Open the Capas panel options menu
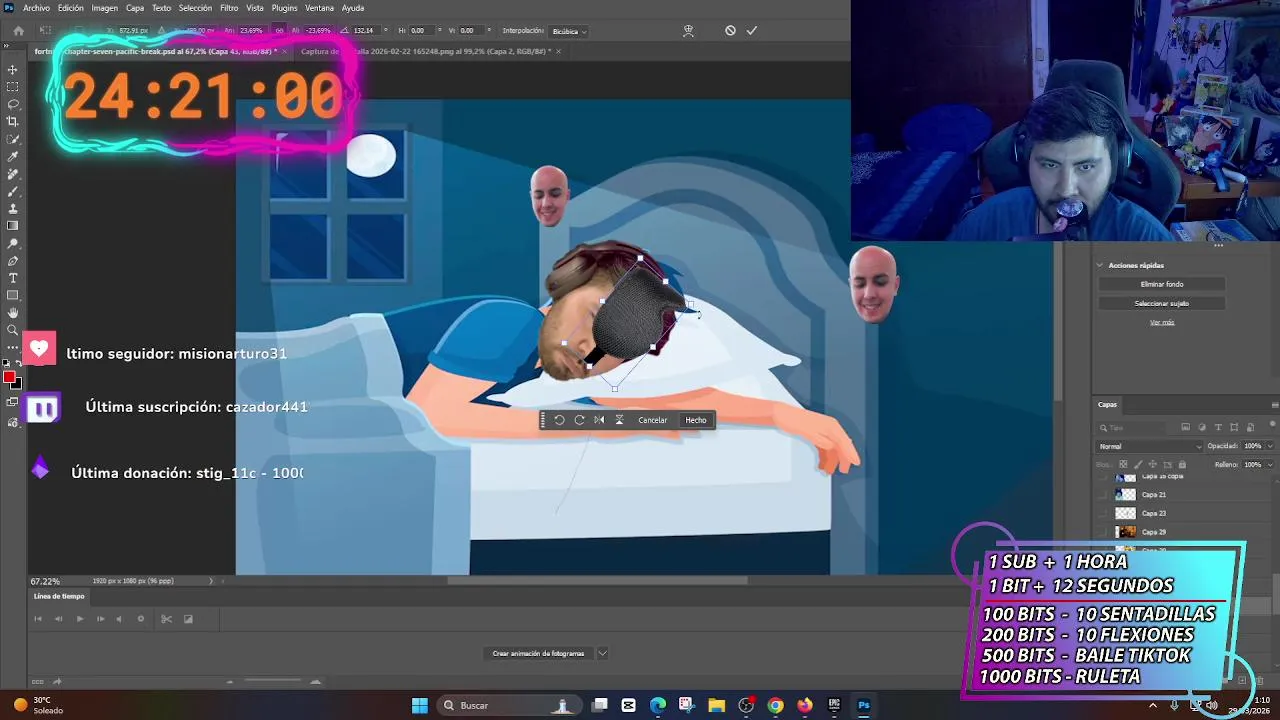The width and height of the screenshot is (1280, 720). [x=1274, y=405]
